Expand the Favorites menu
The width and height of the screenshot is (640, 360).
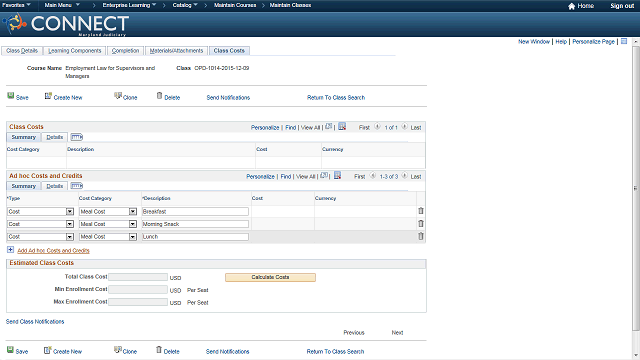16,5
